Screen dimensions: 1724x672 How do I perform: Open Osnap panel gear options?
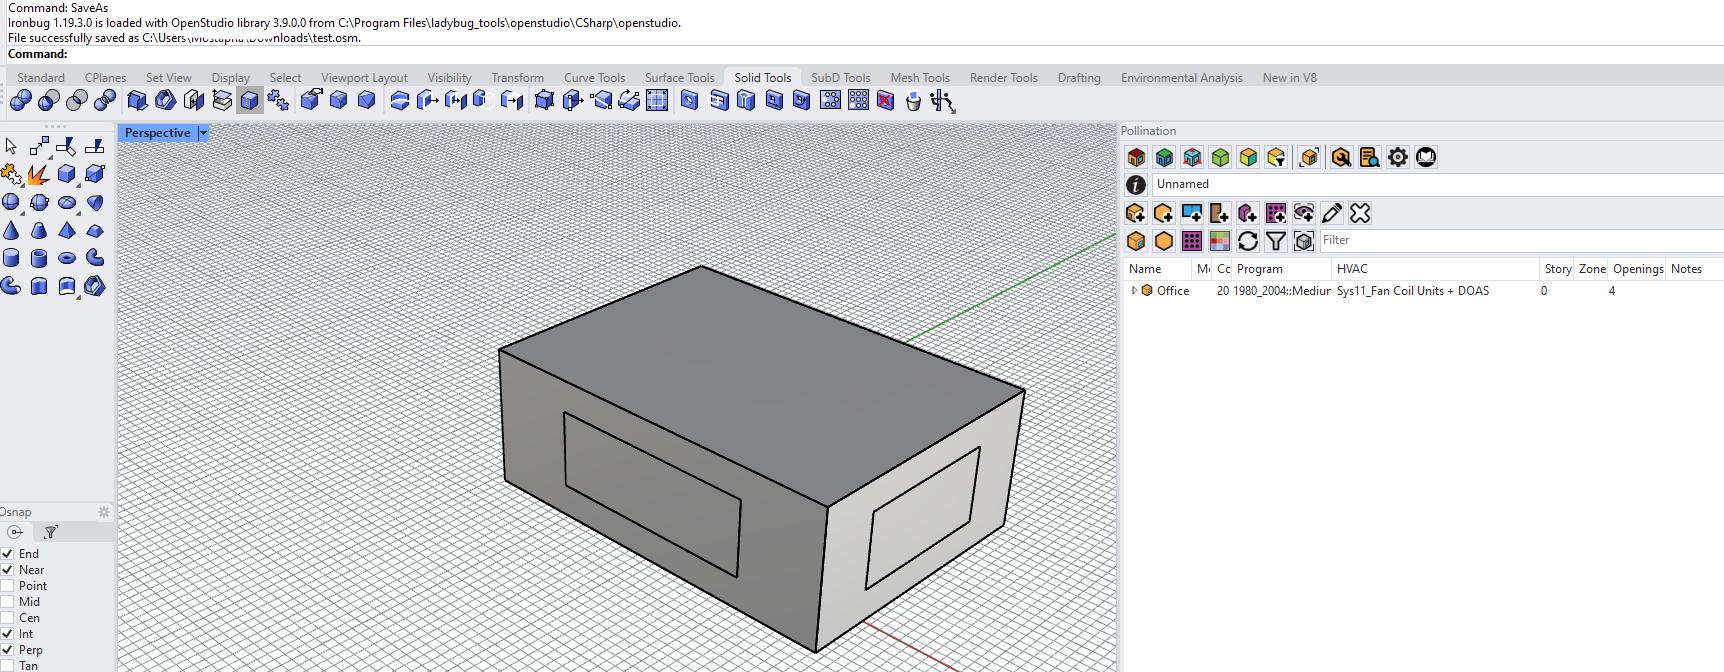coord(103,512)
